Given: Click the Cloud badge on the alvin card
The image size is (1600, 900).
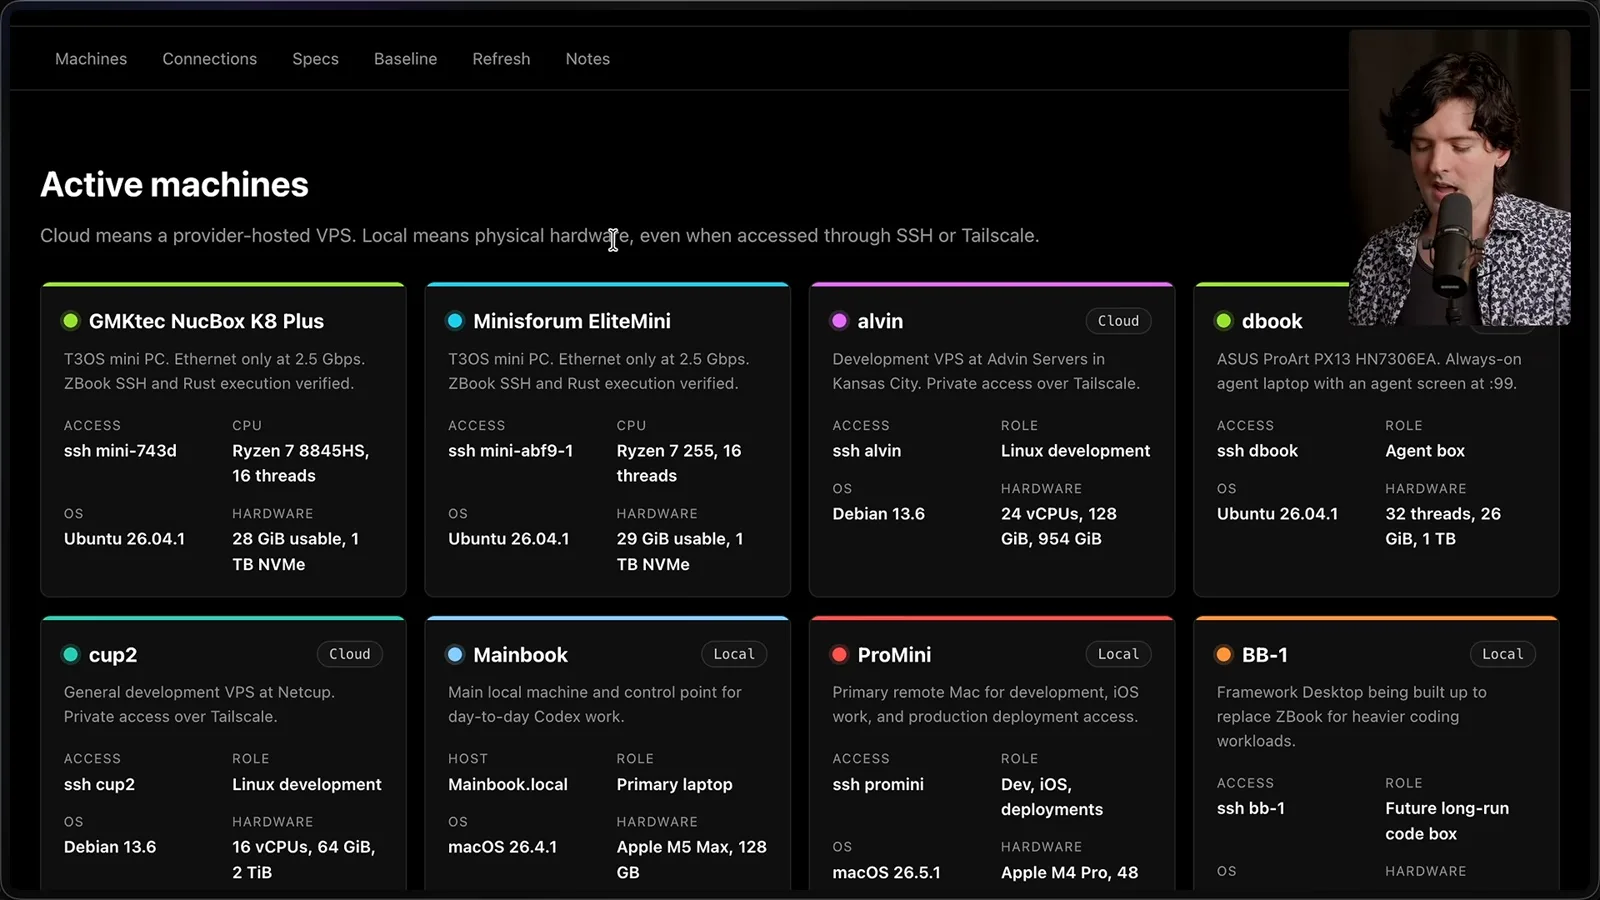Looking at the screenshot, I should (1118, 321).
